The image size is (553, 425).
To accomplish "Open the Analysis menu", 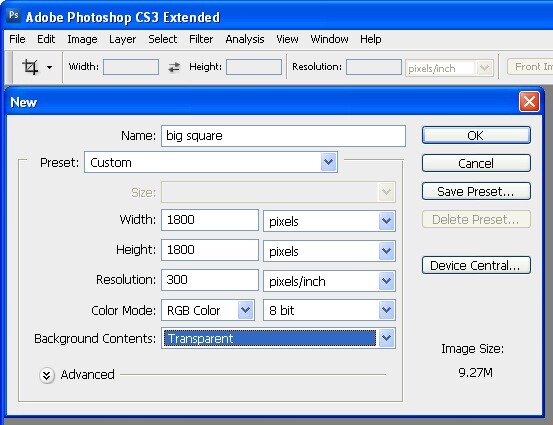I will (x=245, y=39).
